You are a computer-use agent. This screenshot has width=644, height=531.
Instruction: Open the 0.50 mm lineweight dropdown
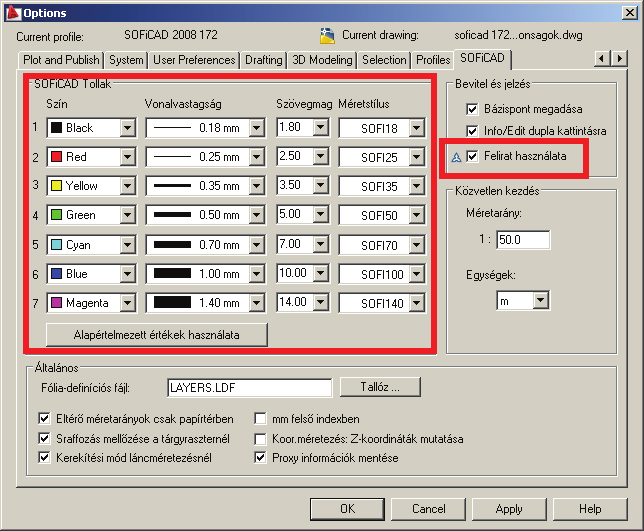[256, 215]
